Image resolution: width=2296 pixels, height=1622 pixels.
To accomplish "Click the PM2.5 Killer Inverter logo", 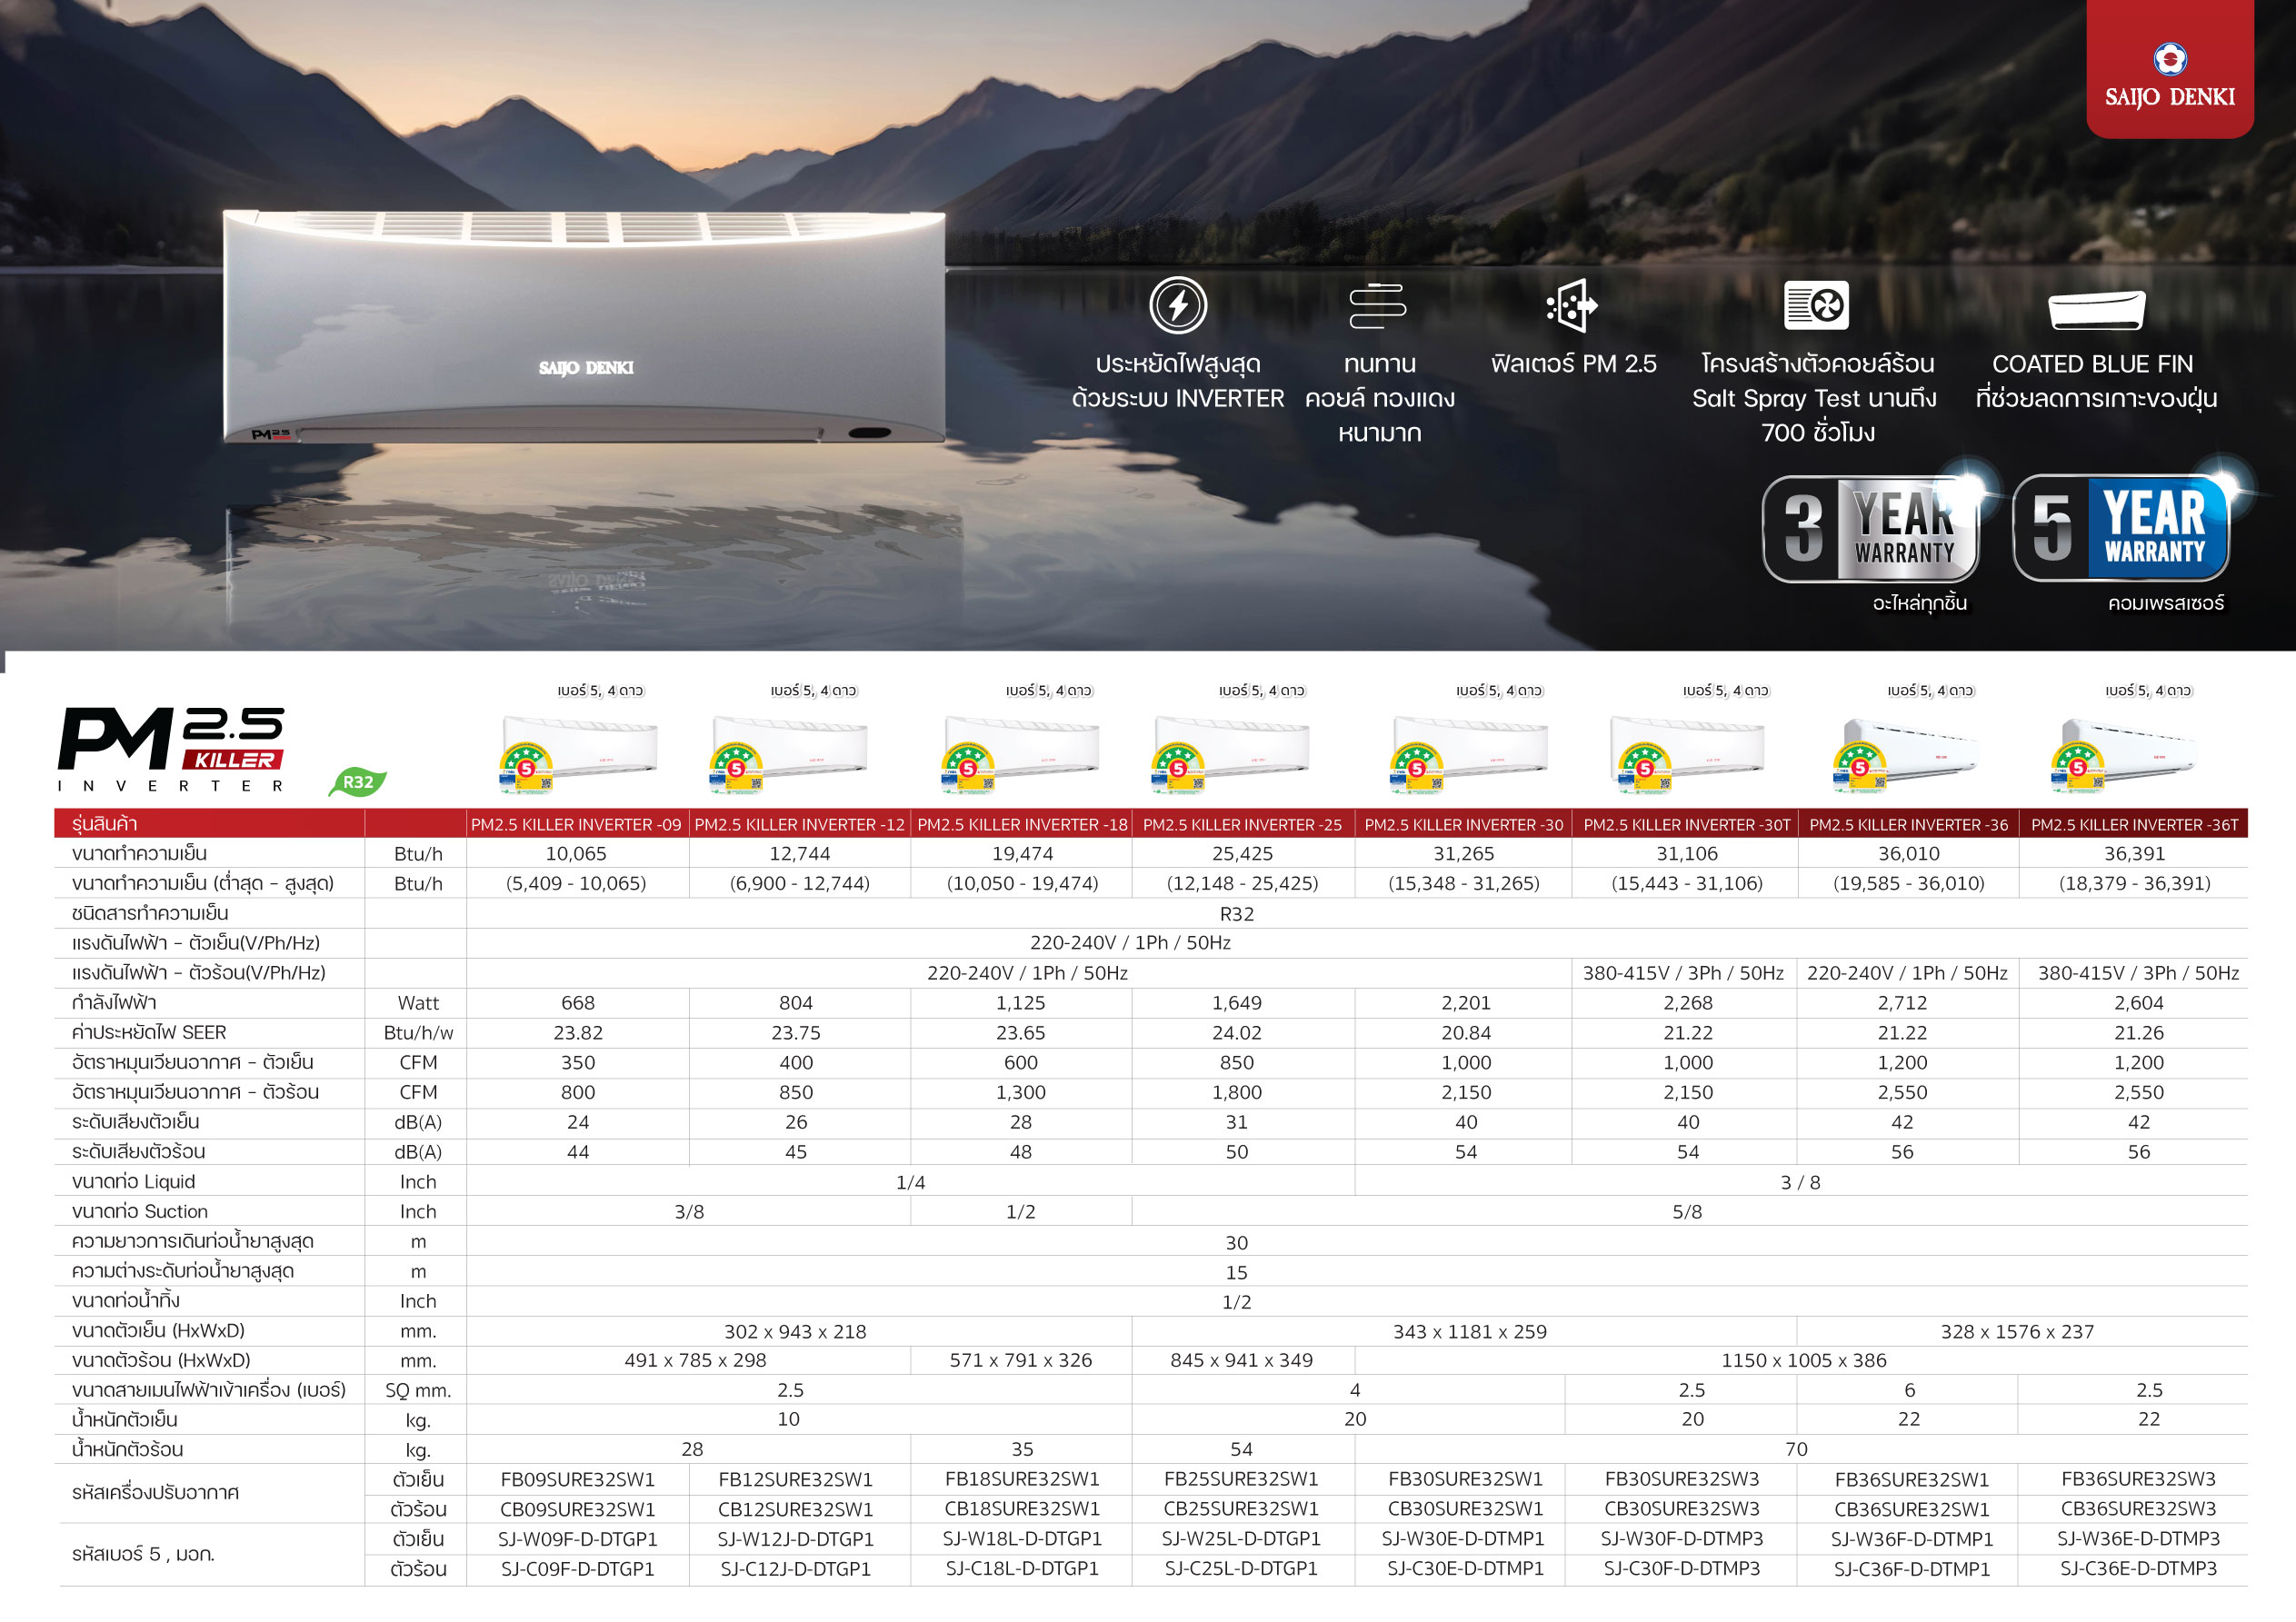I will [172, 749].
